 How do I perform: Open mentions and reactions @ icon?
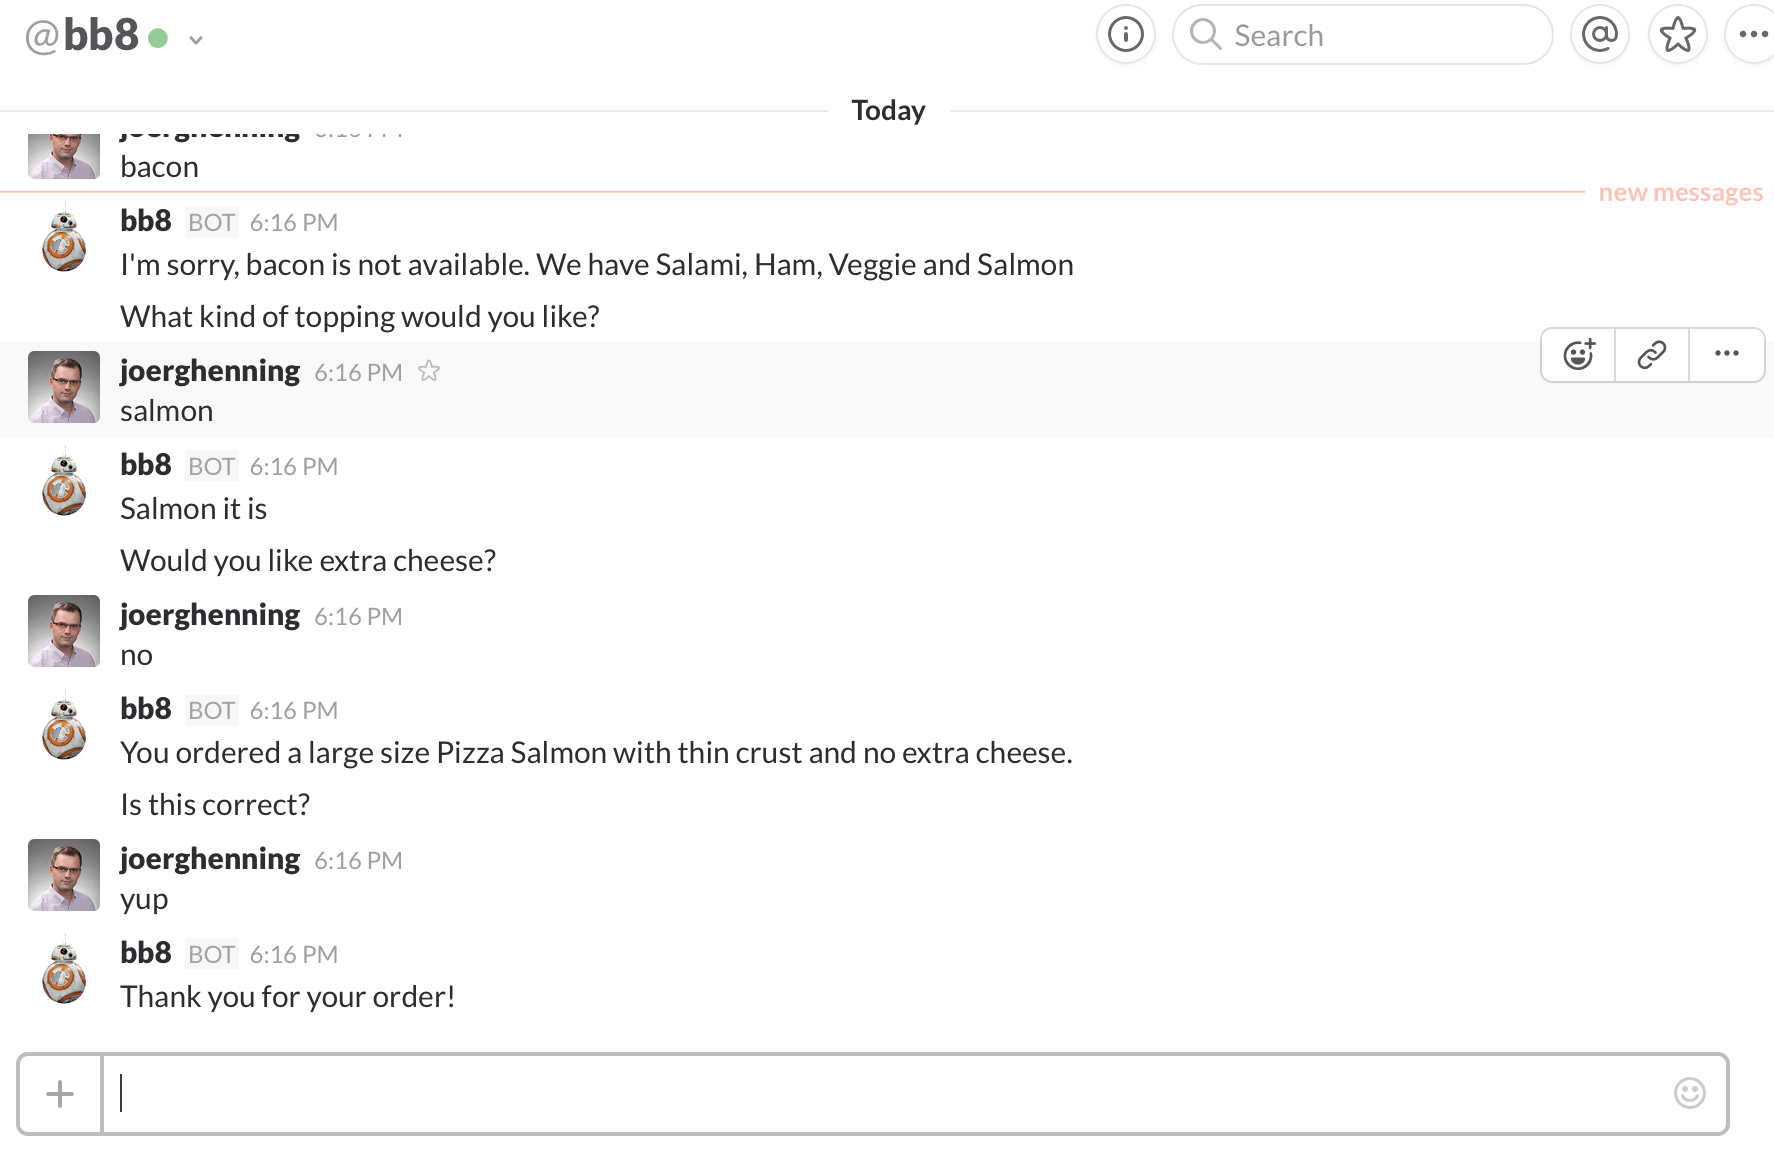pyautogui.click(x=1600, y=35)
